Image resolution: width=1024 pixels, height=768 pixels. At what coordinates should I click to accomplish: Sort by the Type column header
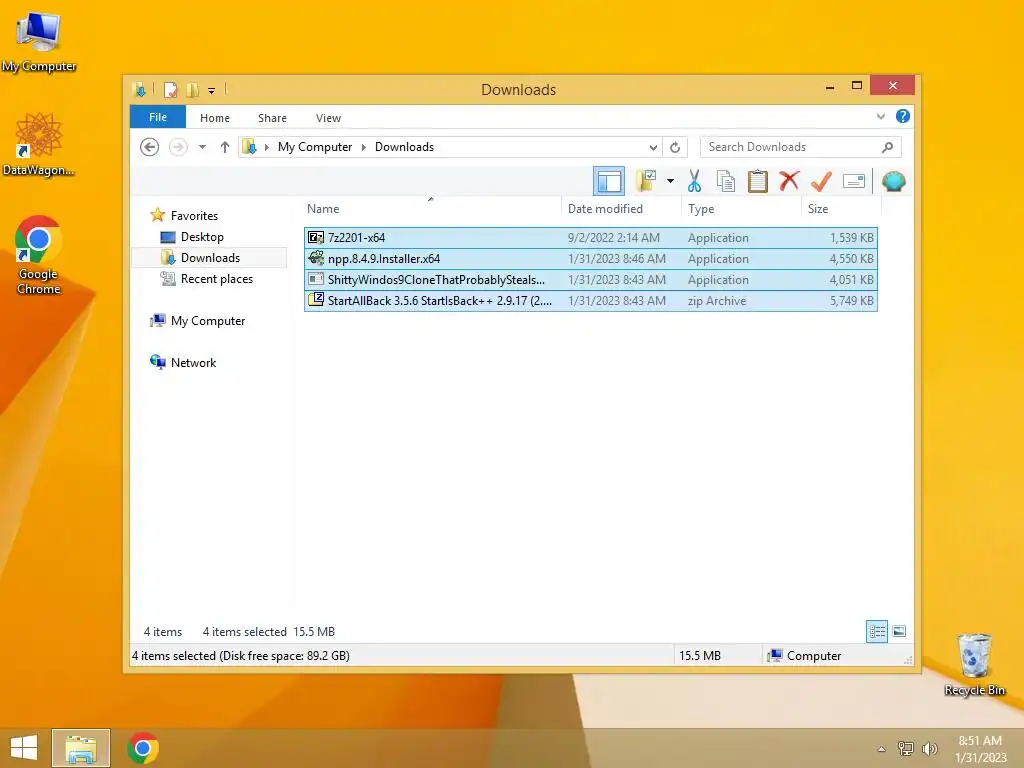click(x=741, y=209)
